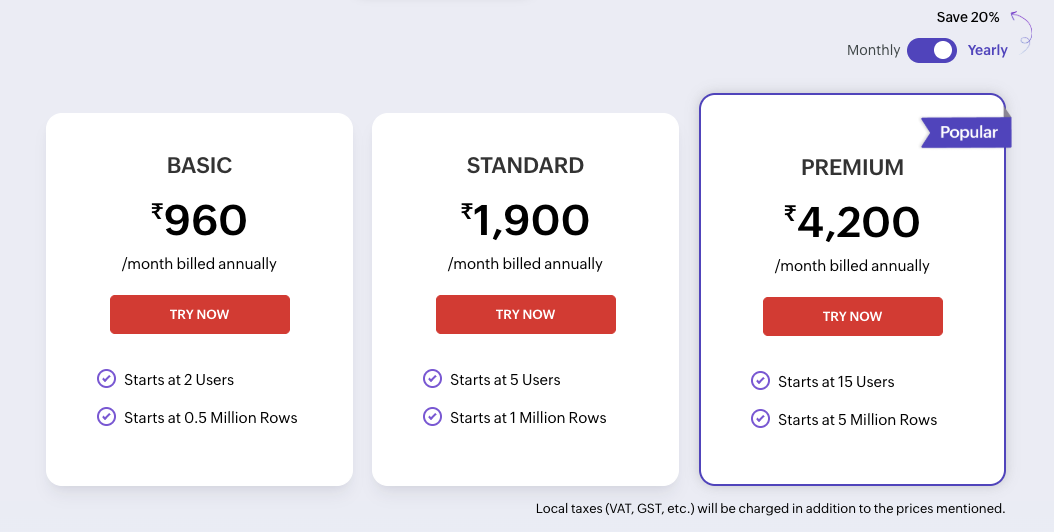
Task: Click the checkmark icon beside "Starts at 0.5 Million Rows"
Action: pyautogui.click(x=106, y=417)
